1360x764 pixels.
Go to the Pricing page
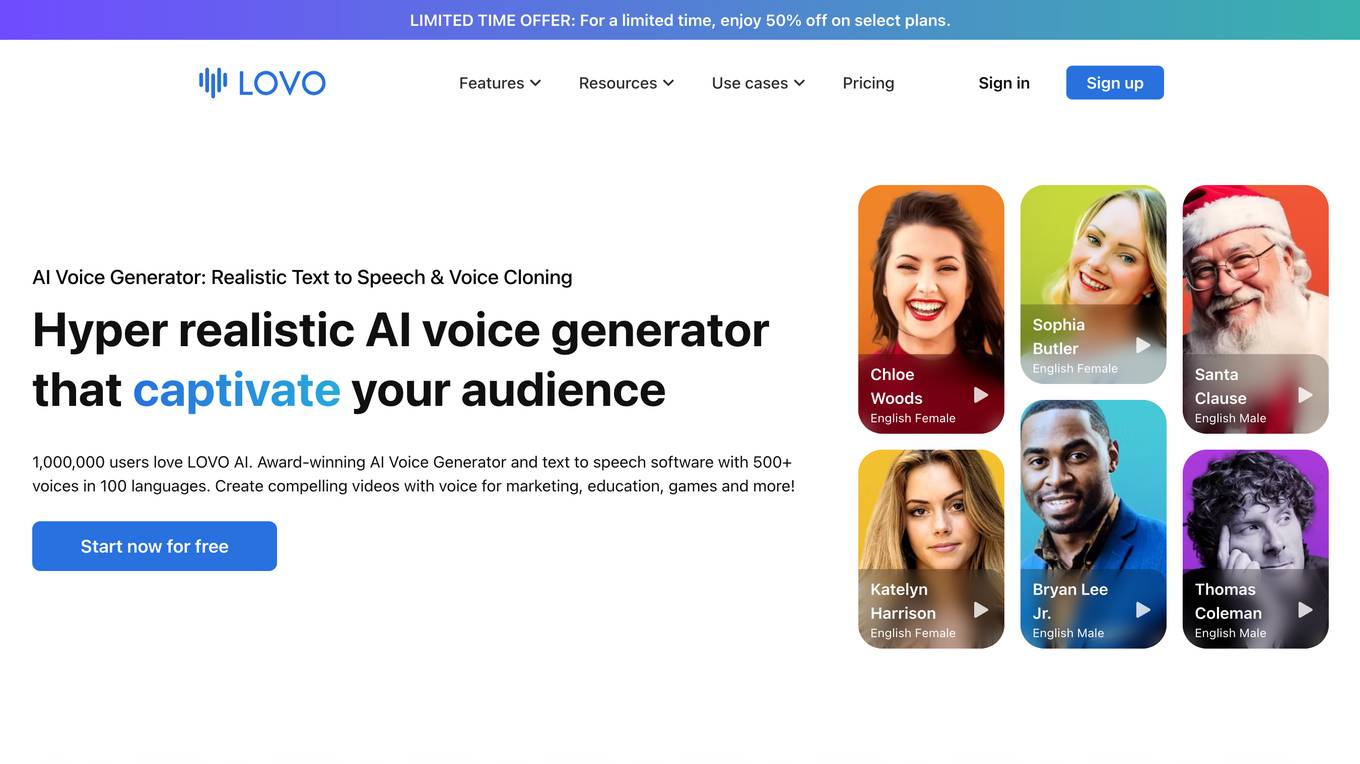(868, 83)
